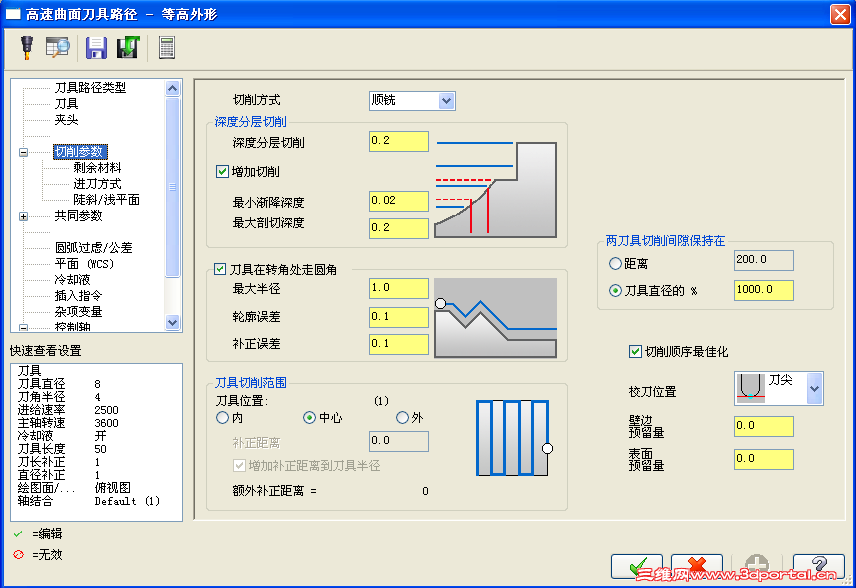Click the 最小渐降深度 field 0.02
The width and height of the screenshot is (856, 588).
click(x=399, y=201)
